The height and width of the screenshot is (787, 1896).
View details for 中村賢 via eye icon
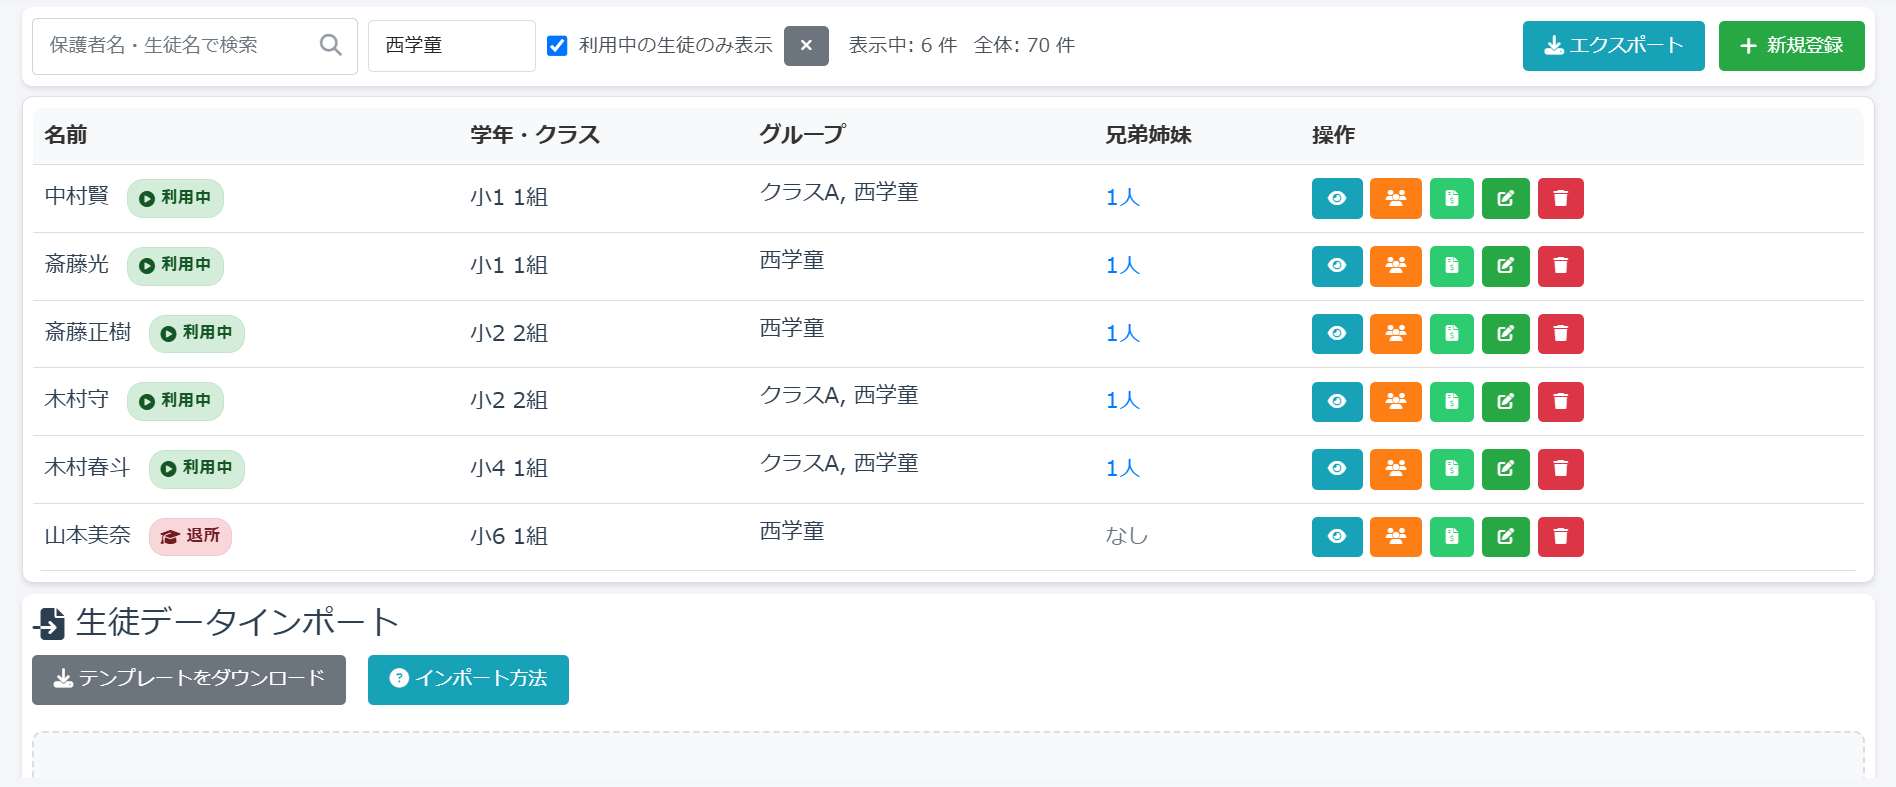1337,198
